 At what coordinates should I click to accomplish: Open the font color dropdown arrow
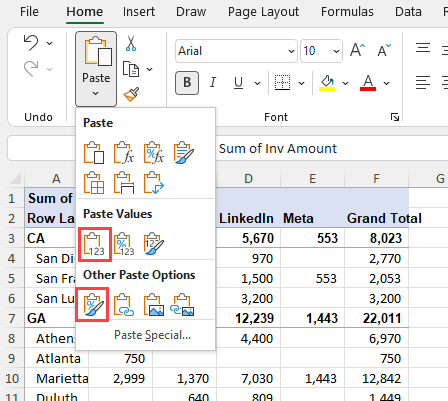pyautogui.click(x=386, y=83)
